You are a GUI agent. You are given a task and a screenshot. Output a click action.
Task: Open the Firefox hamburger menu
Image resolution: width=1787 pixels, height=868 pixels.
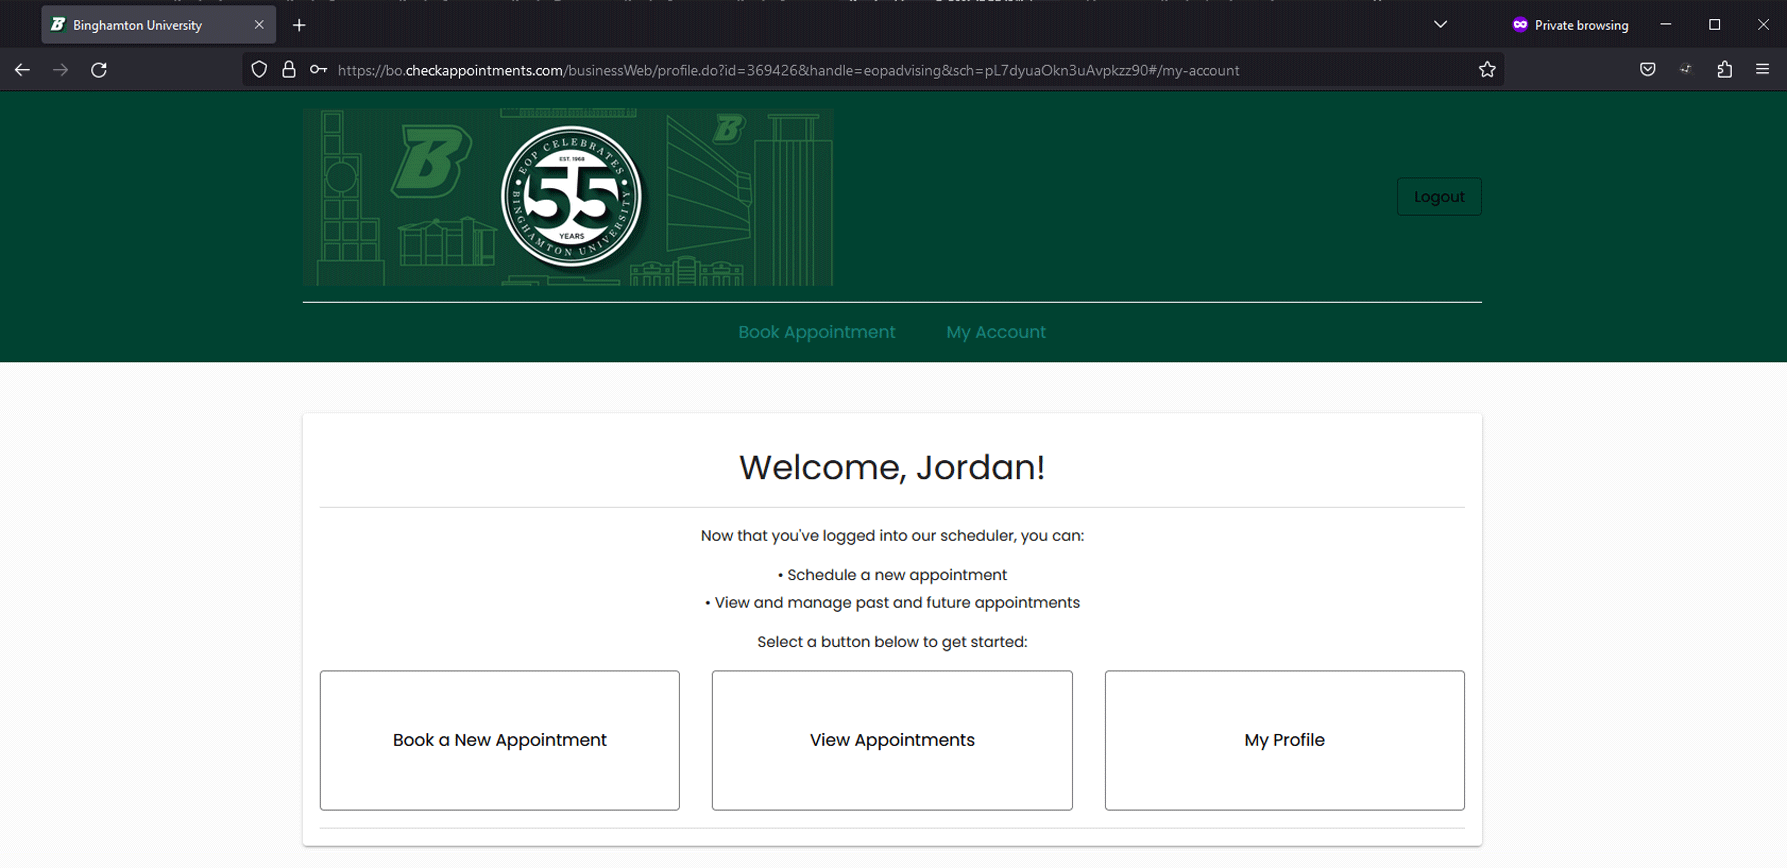(x=1762, y=70)
